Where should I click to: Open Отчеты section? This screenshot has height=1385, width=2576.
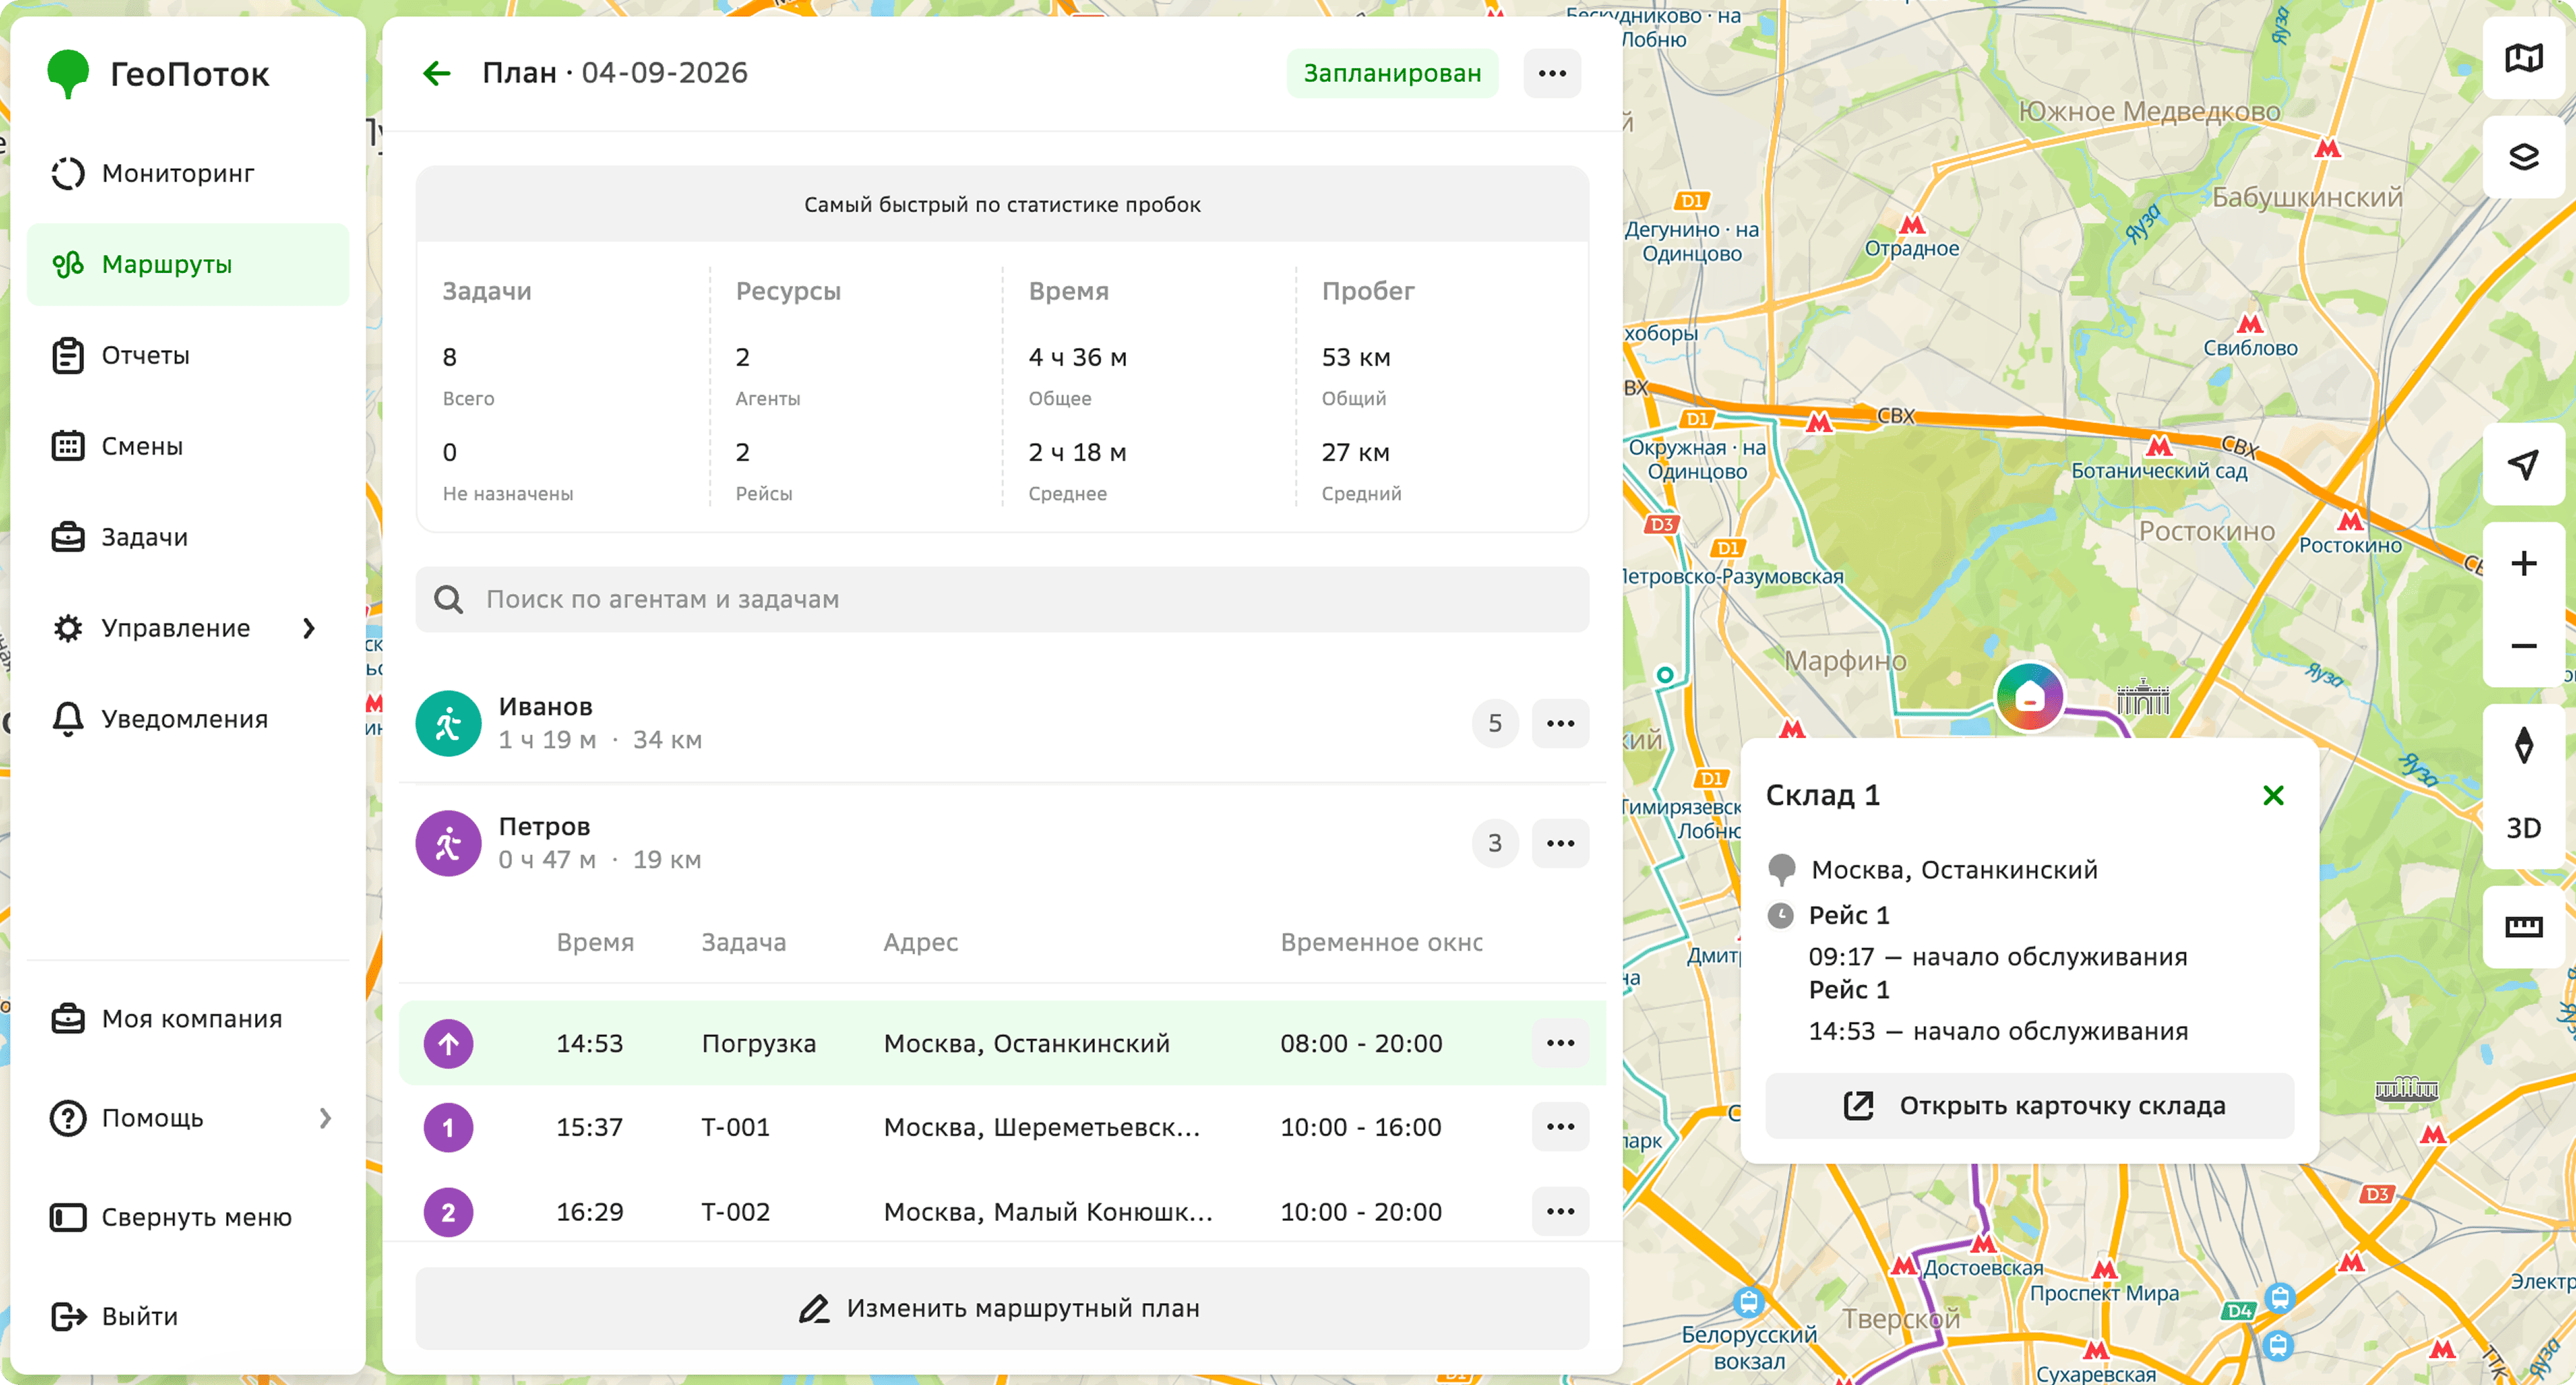point(188,355)
